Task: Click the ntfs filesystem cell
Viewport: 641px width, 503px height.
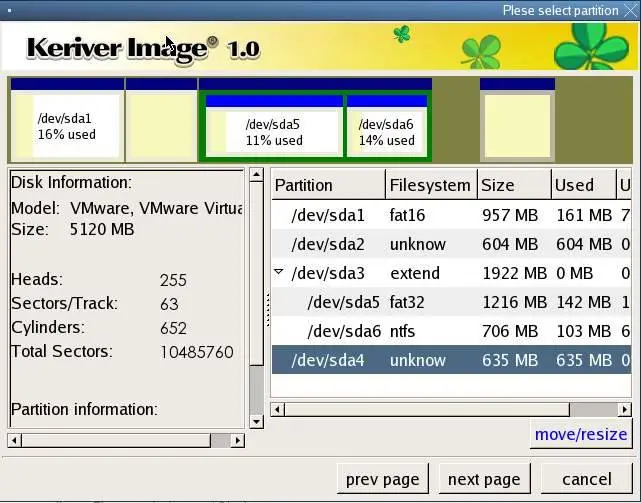Action: [402, 331]
